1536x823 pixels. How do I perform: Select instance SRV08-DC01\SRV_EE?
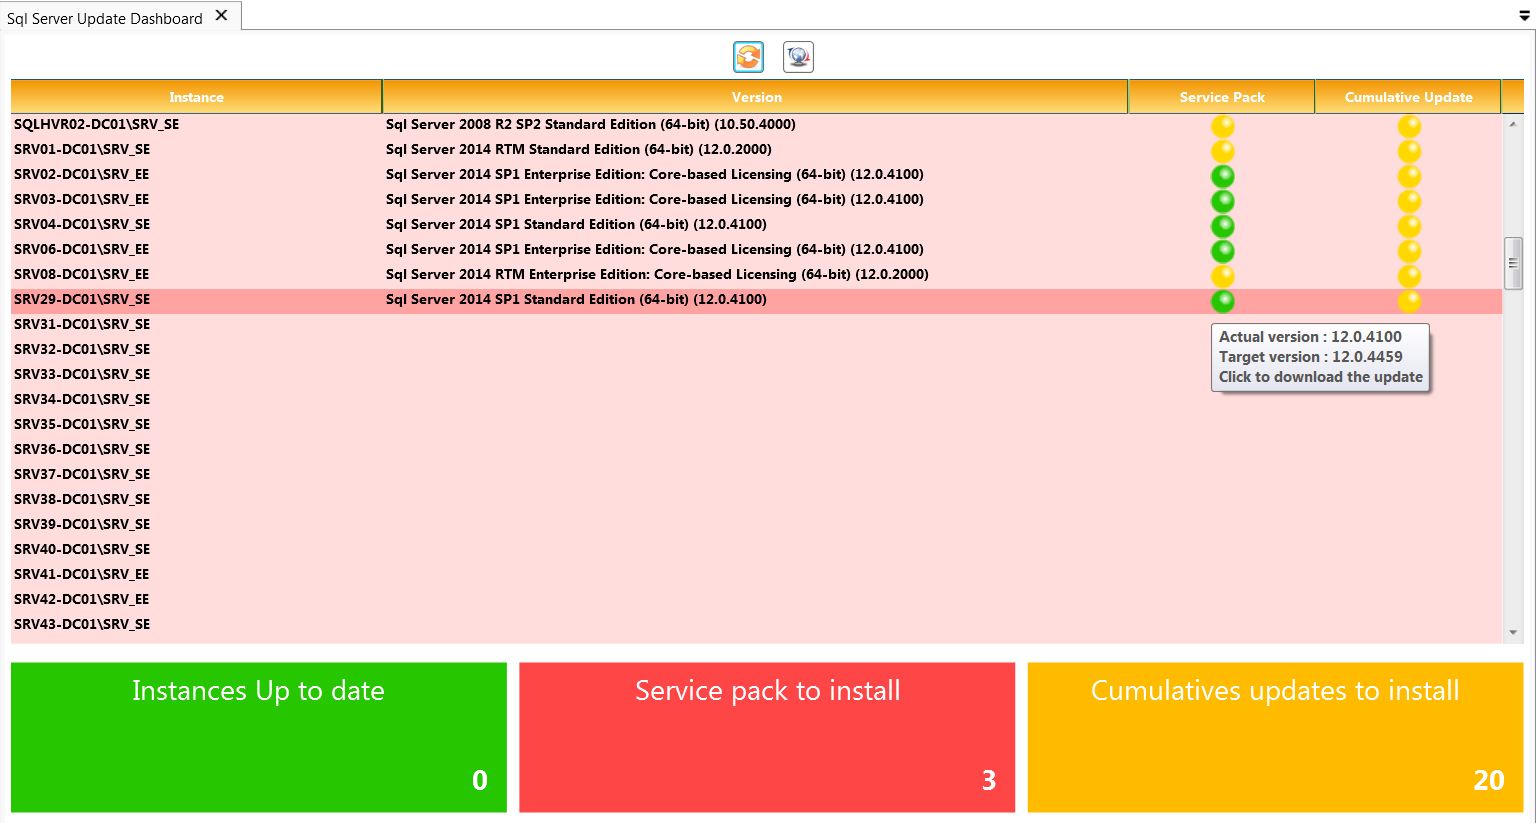82,274
